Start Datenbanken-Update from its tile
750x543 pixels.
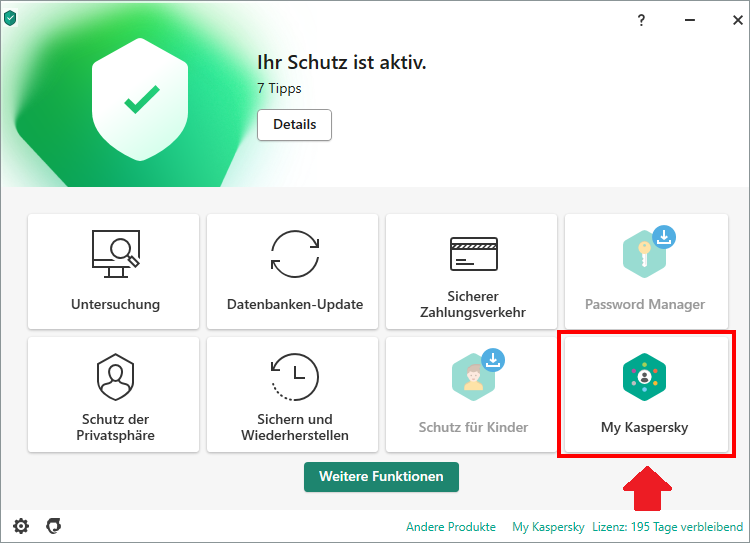pyautogui.click(x=294, y=271)
